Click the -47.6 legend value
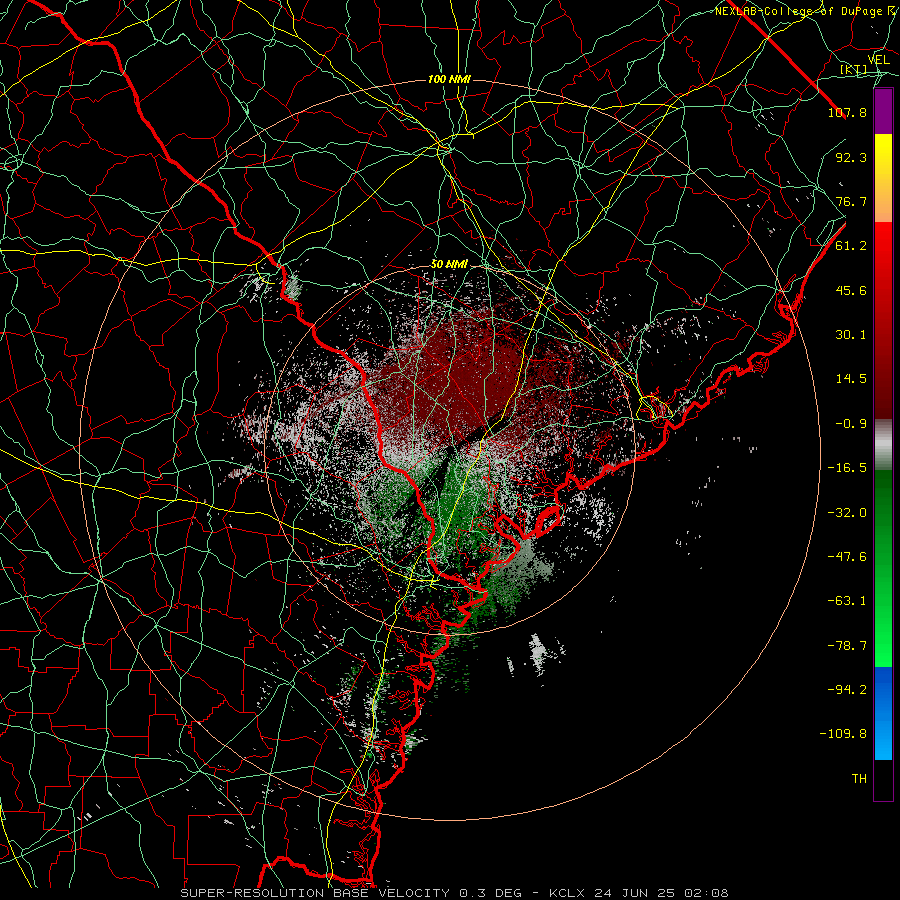 847,557
